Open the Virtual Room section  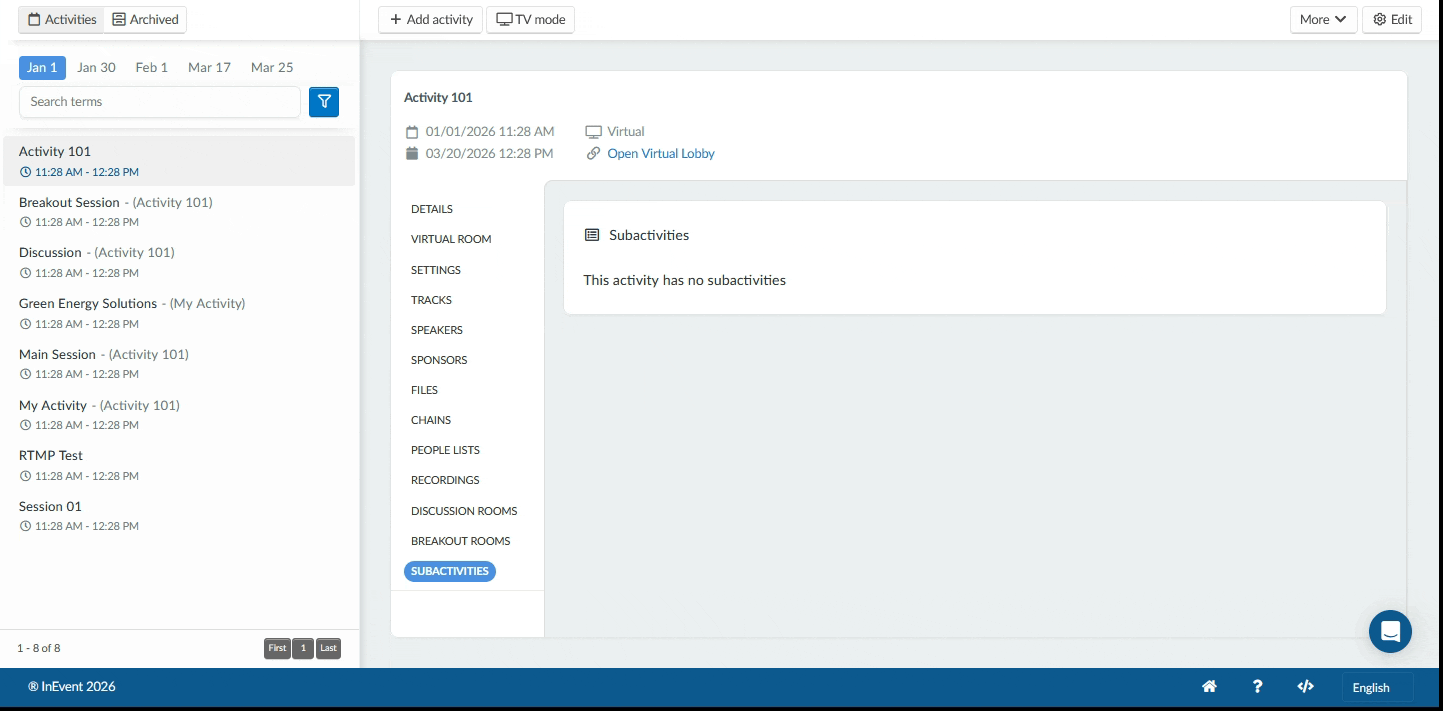(451, 240)
